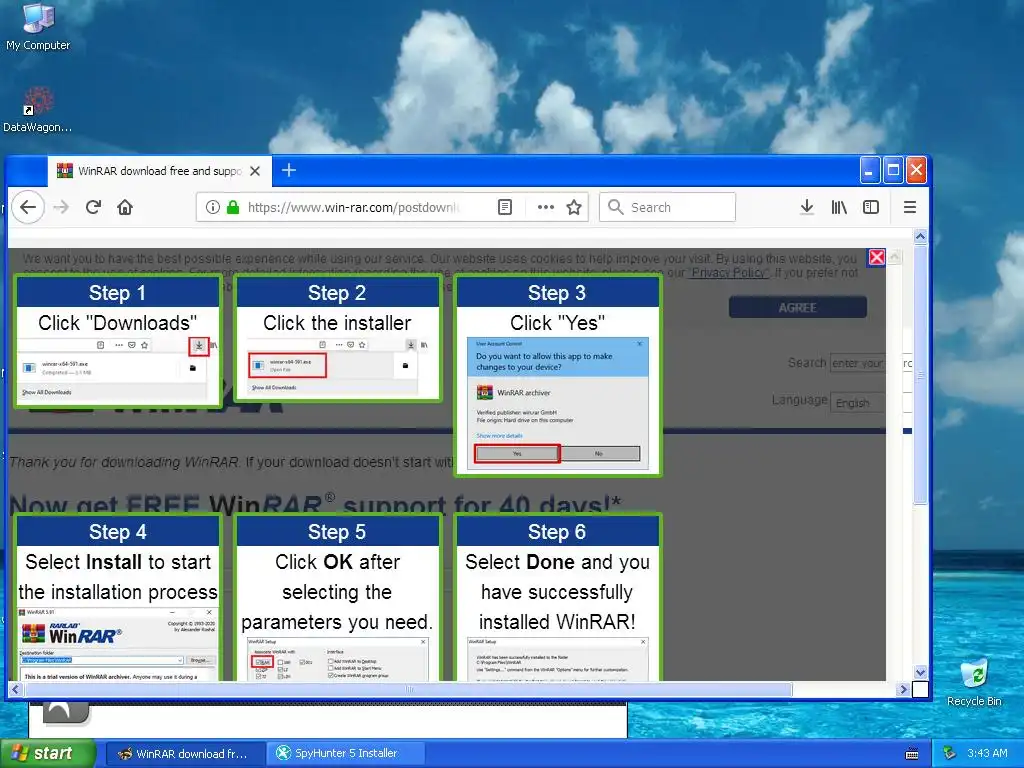Open Firefox Library icon
This screenshot has width=1024, height=768.
pyautogui.click(x=839, y=208)
